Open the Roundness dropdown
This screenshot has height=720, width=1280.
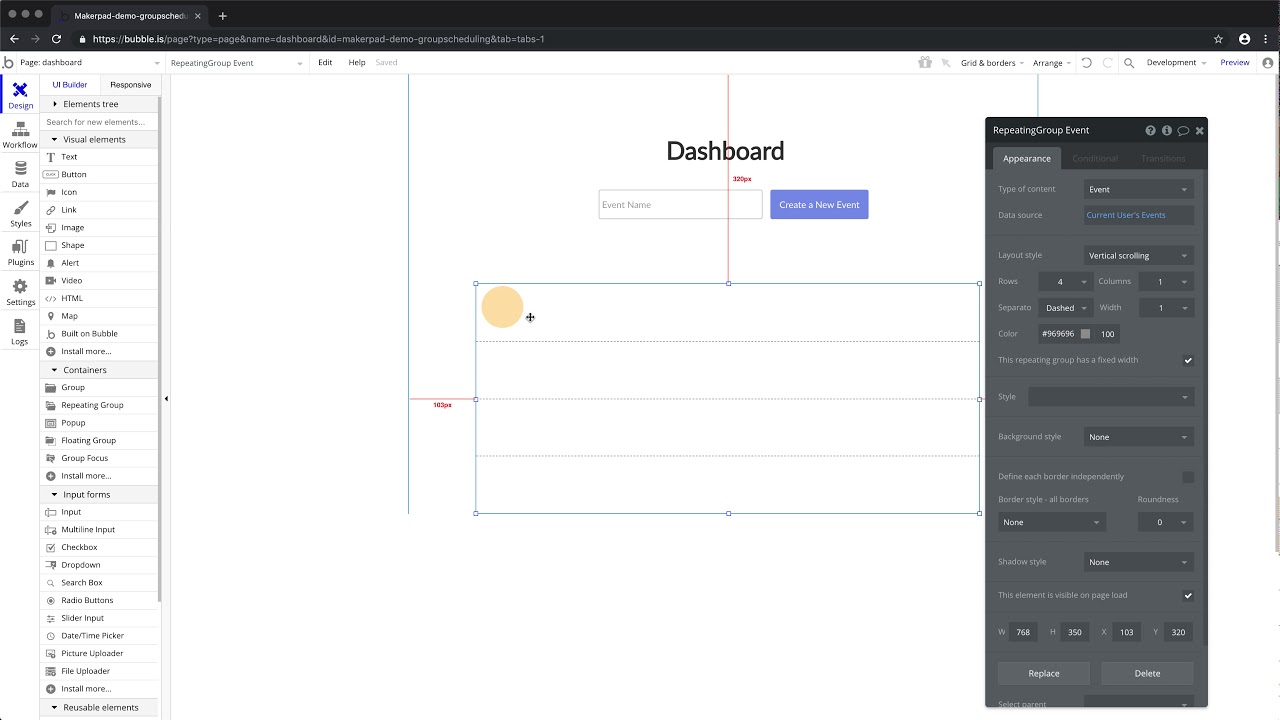tap(1165, 522)
